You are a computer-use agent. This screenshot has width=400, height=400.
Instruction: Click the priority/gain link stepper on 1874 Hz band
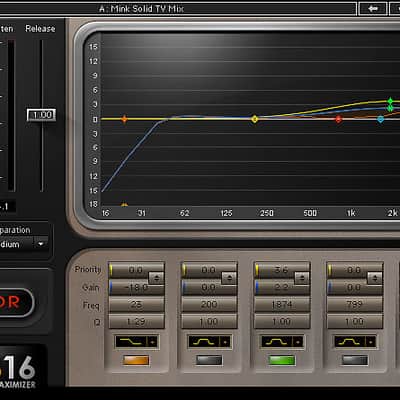click(x=302, y=278)
